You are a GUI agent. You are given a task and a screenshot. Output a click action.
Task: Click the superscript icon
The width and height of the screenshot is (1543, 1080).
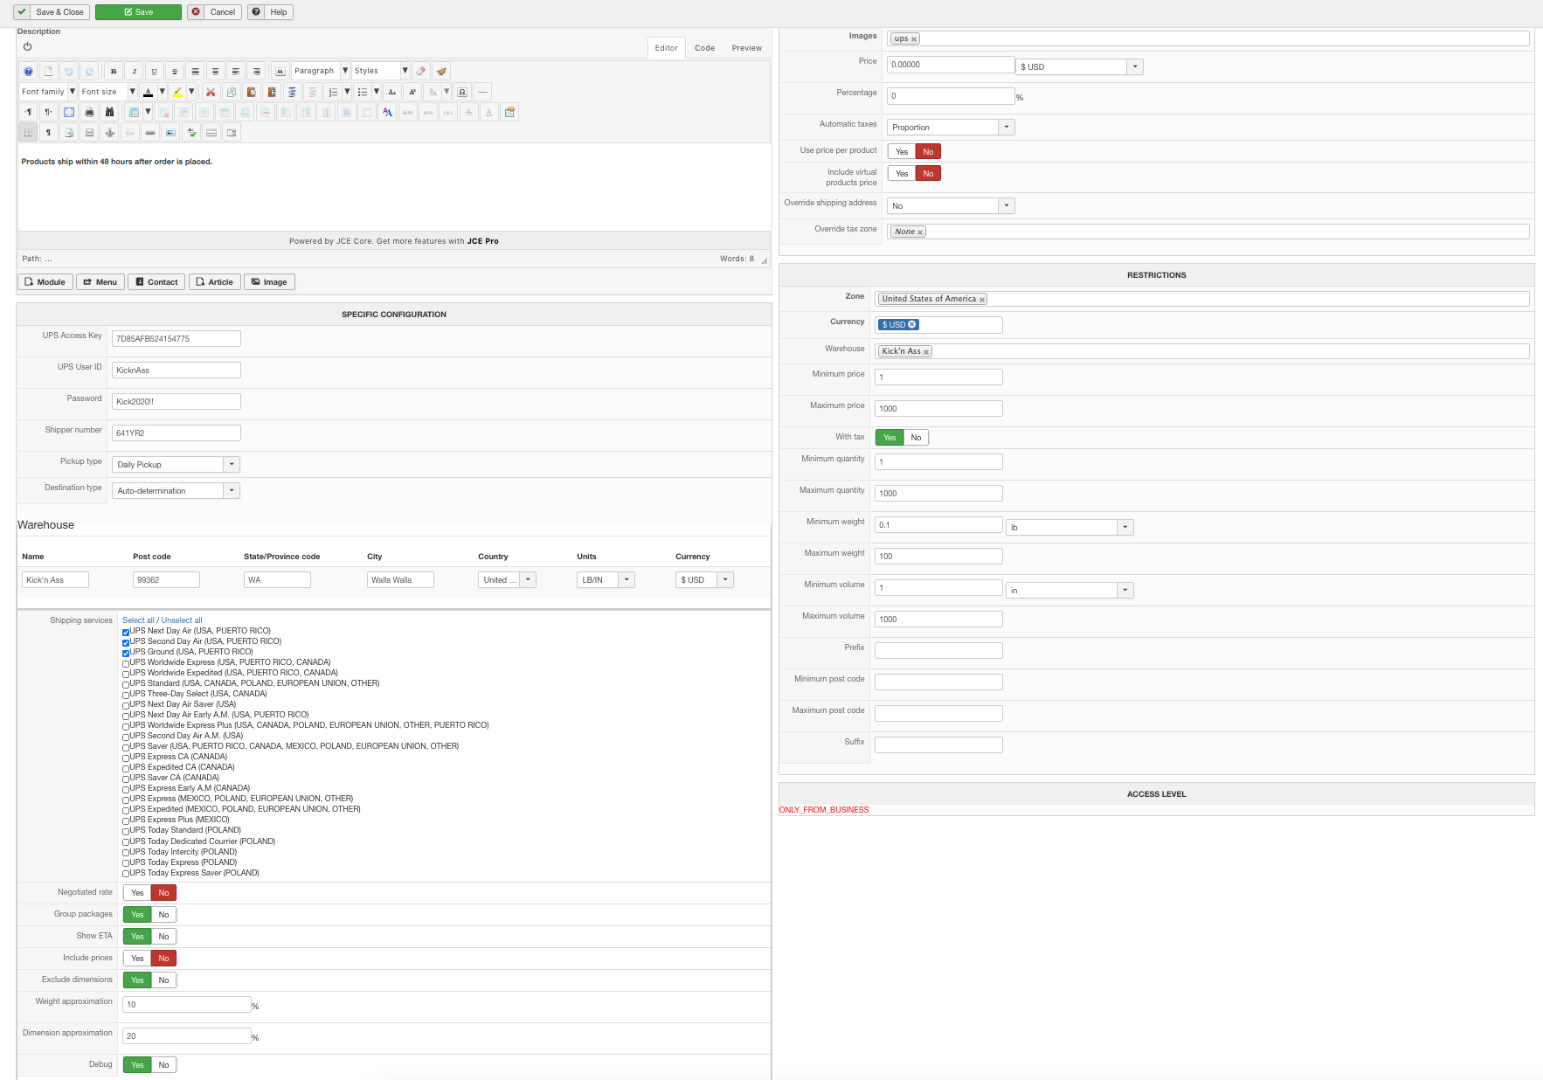412,92
